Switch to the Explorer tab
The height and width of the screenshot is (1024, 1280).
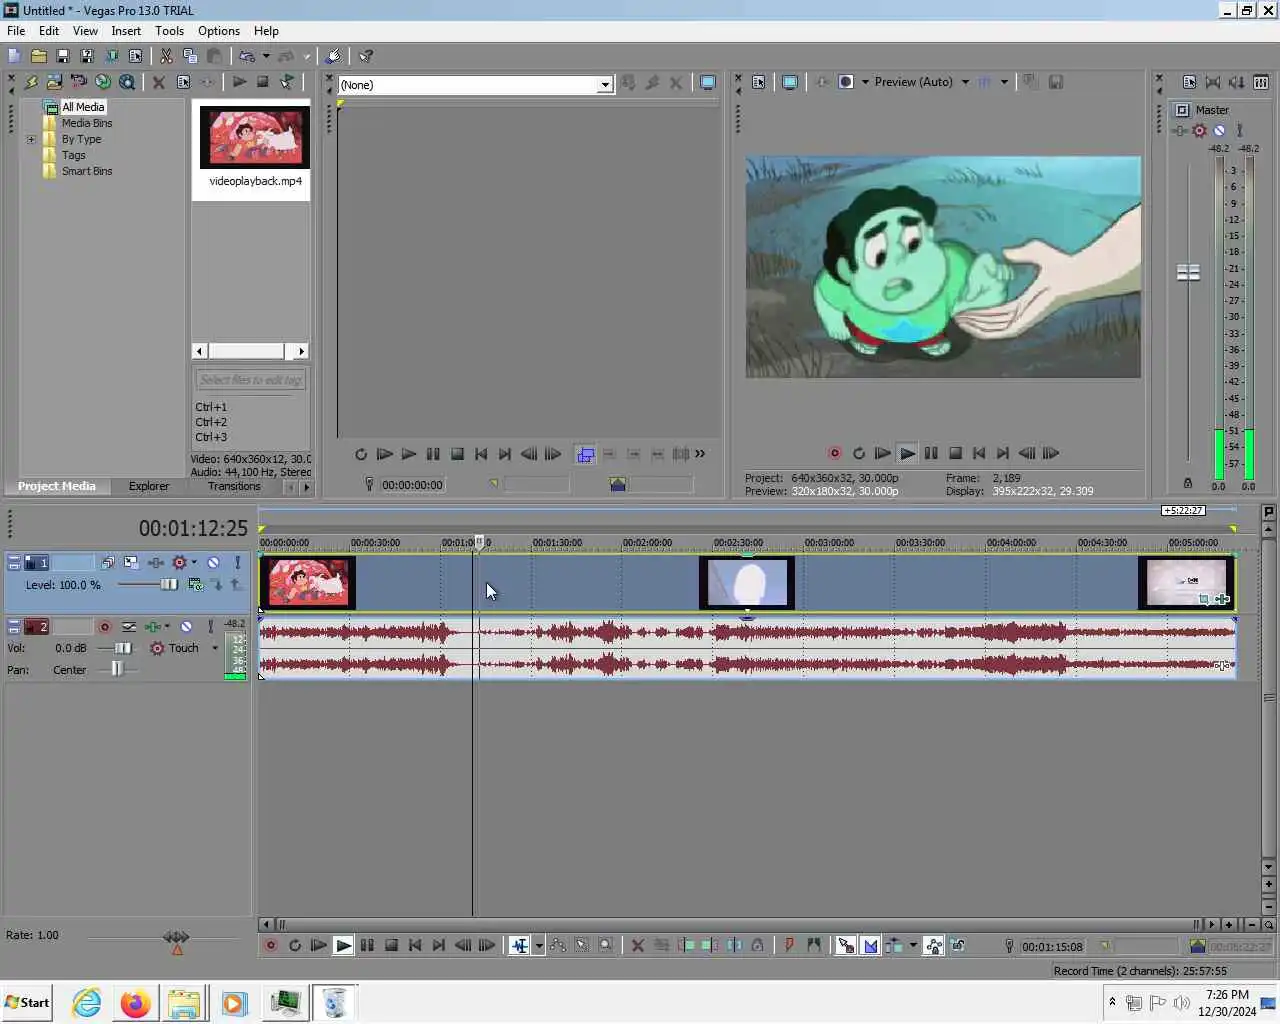click(149, 486)
